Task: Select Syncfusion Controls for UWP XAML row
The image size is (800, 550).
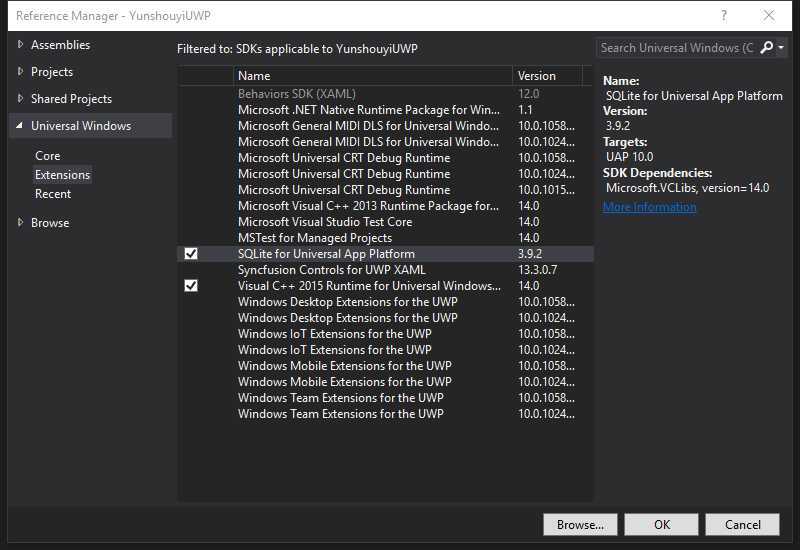Action: click(x=386, y=269)
